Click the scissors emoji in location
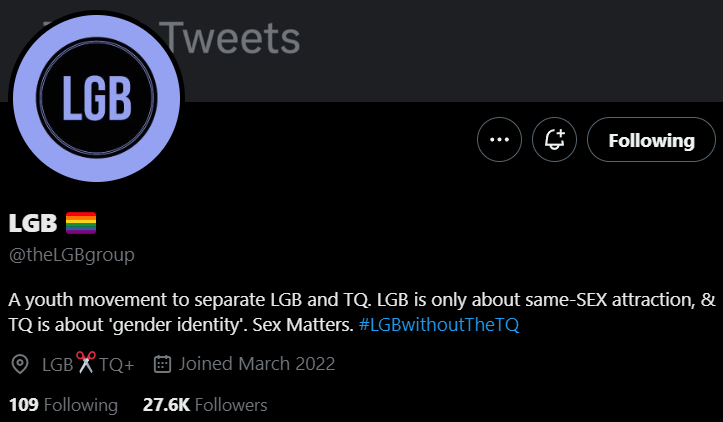The image size is (723, 422). [86, 362]
